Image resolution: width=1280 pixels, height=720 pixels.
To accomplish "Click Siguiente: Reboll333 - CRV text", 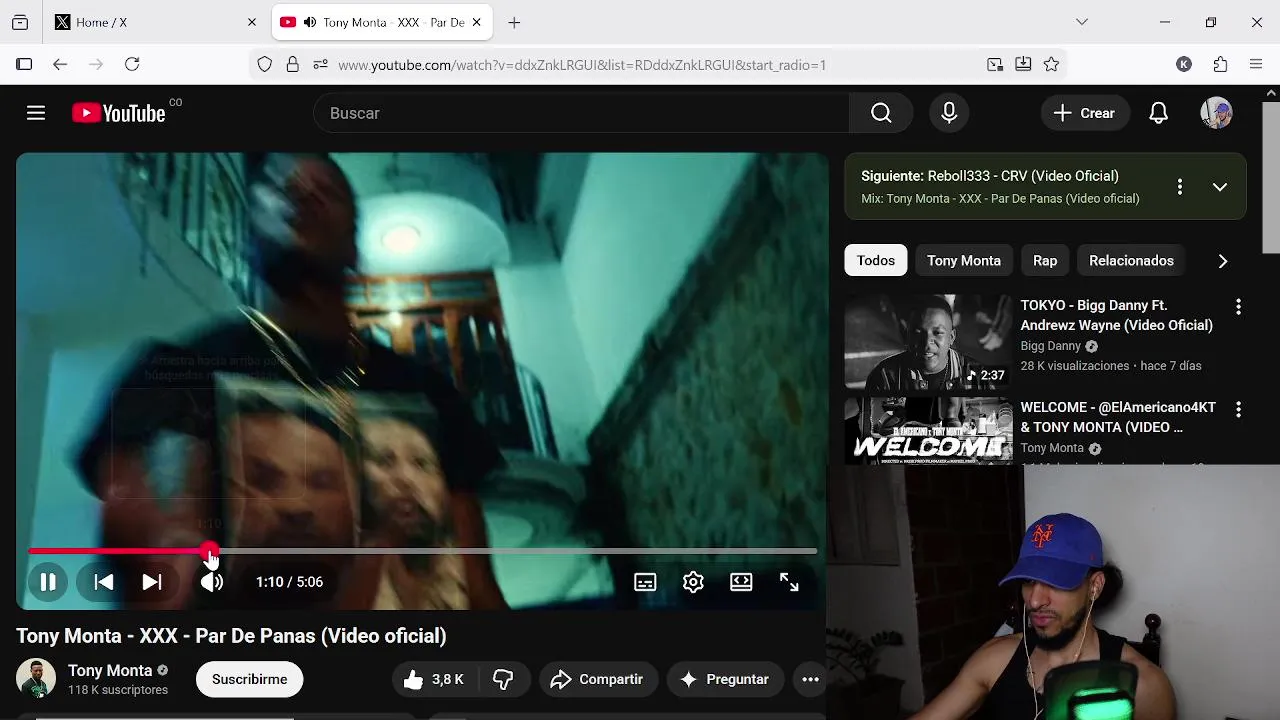I will 990,176.
